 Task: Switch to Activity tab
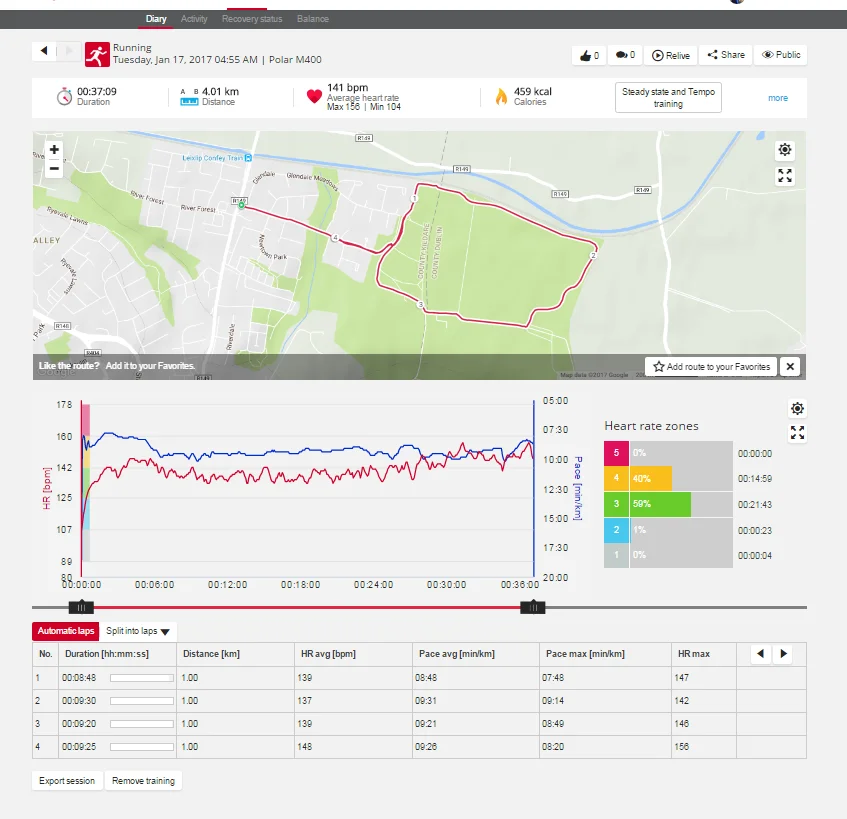coord(194,19)
